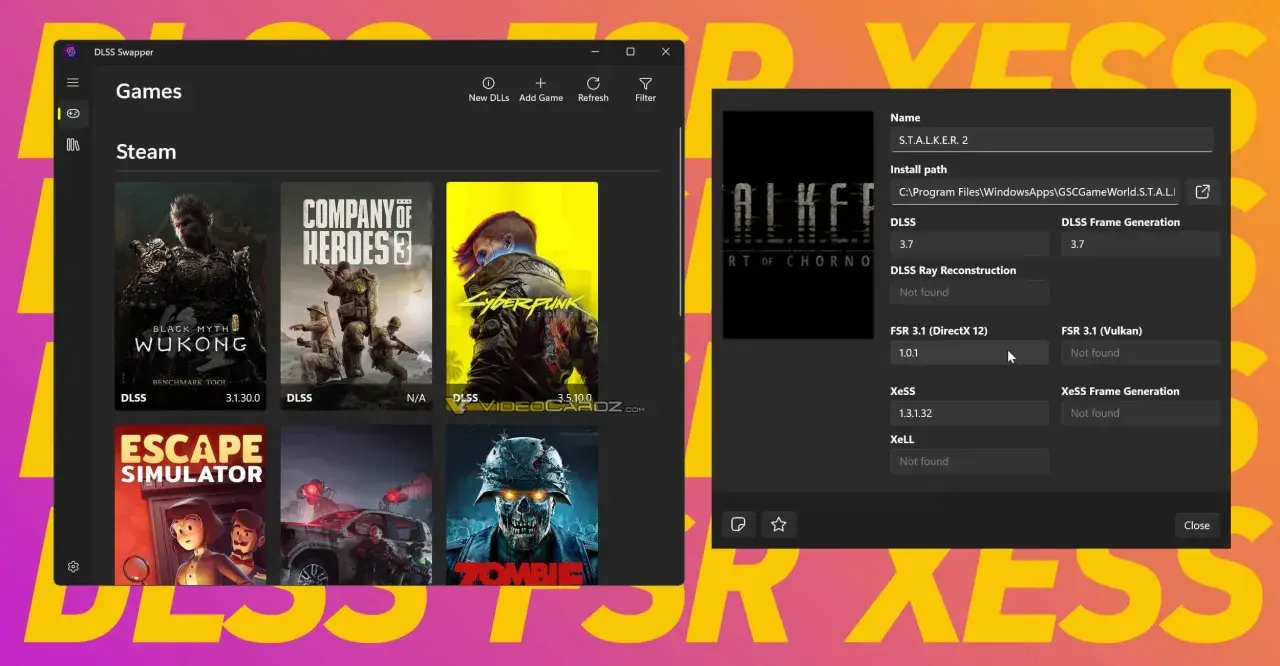Viewport: 1280px width, 666px height.
Task: Open Settings gear in DLSS Swapper
Action: pos(73,567)
